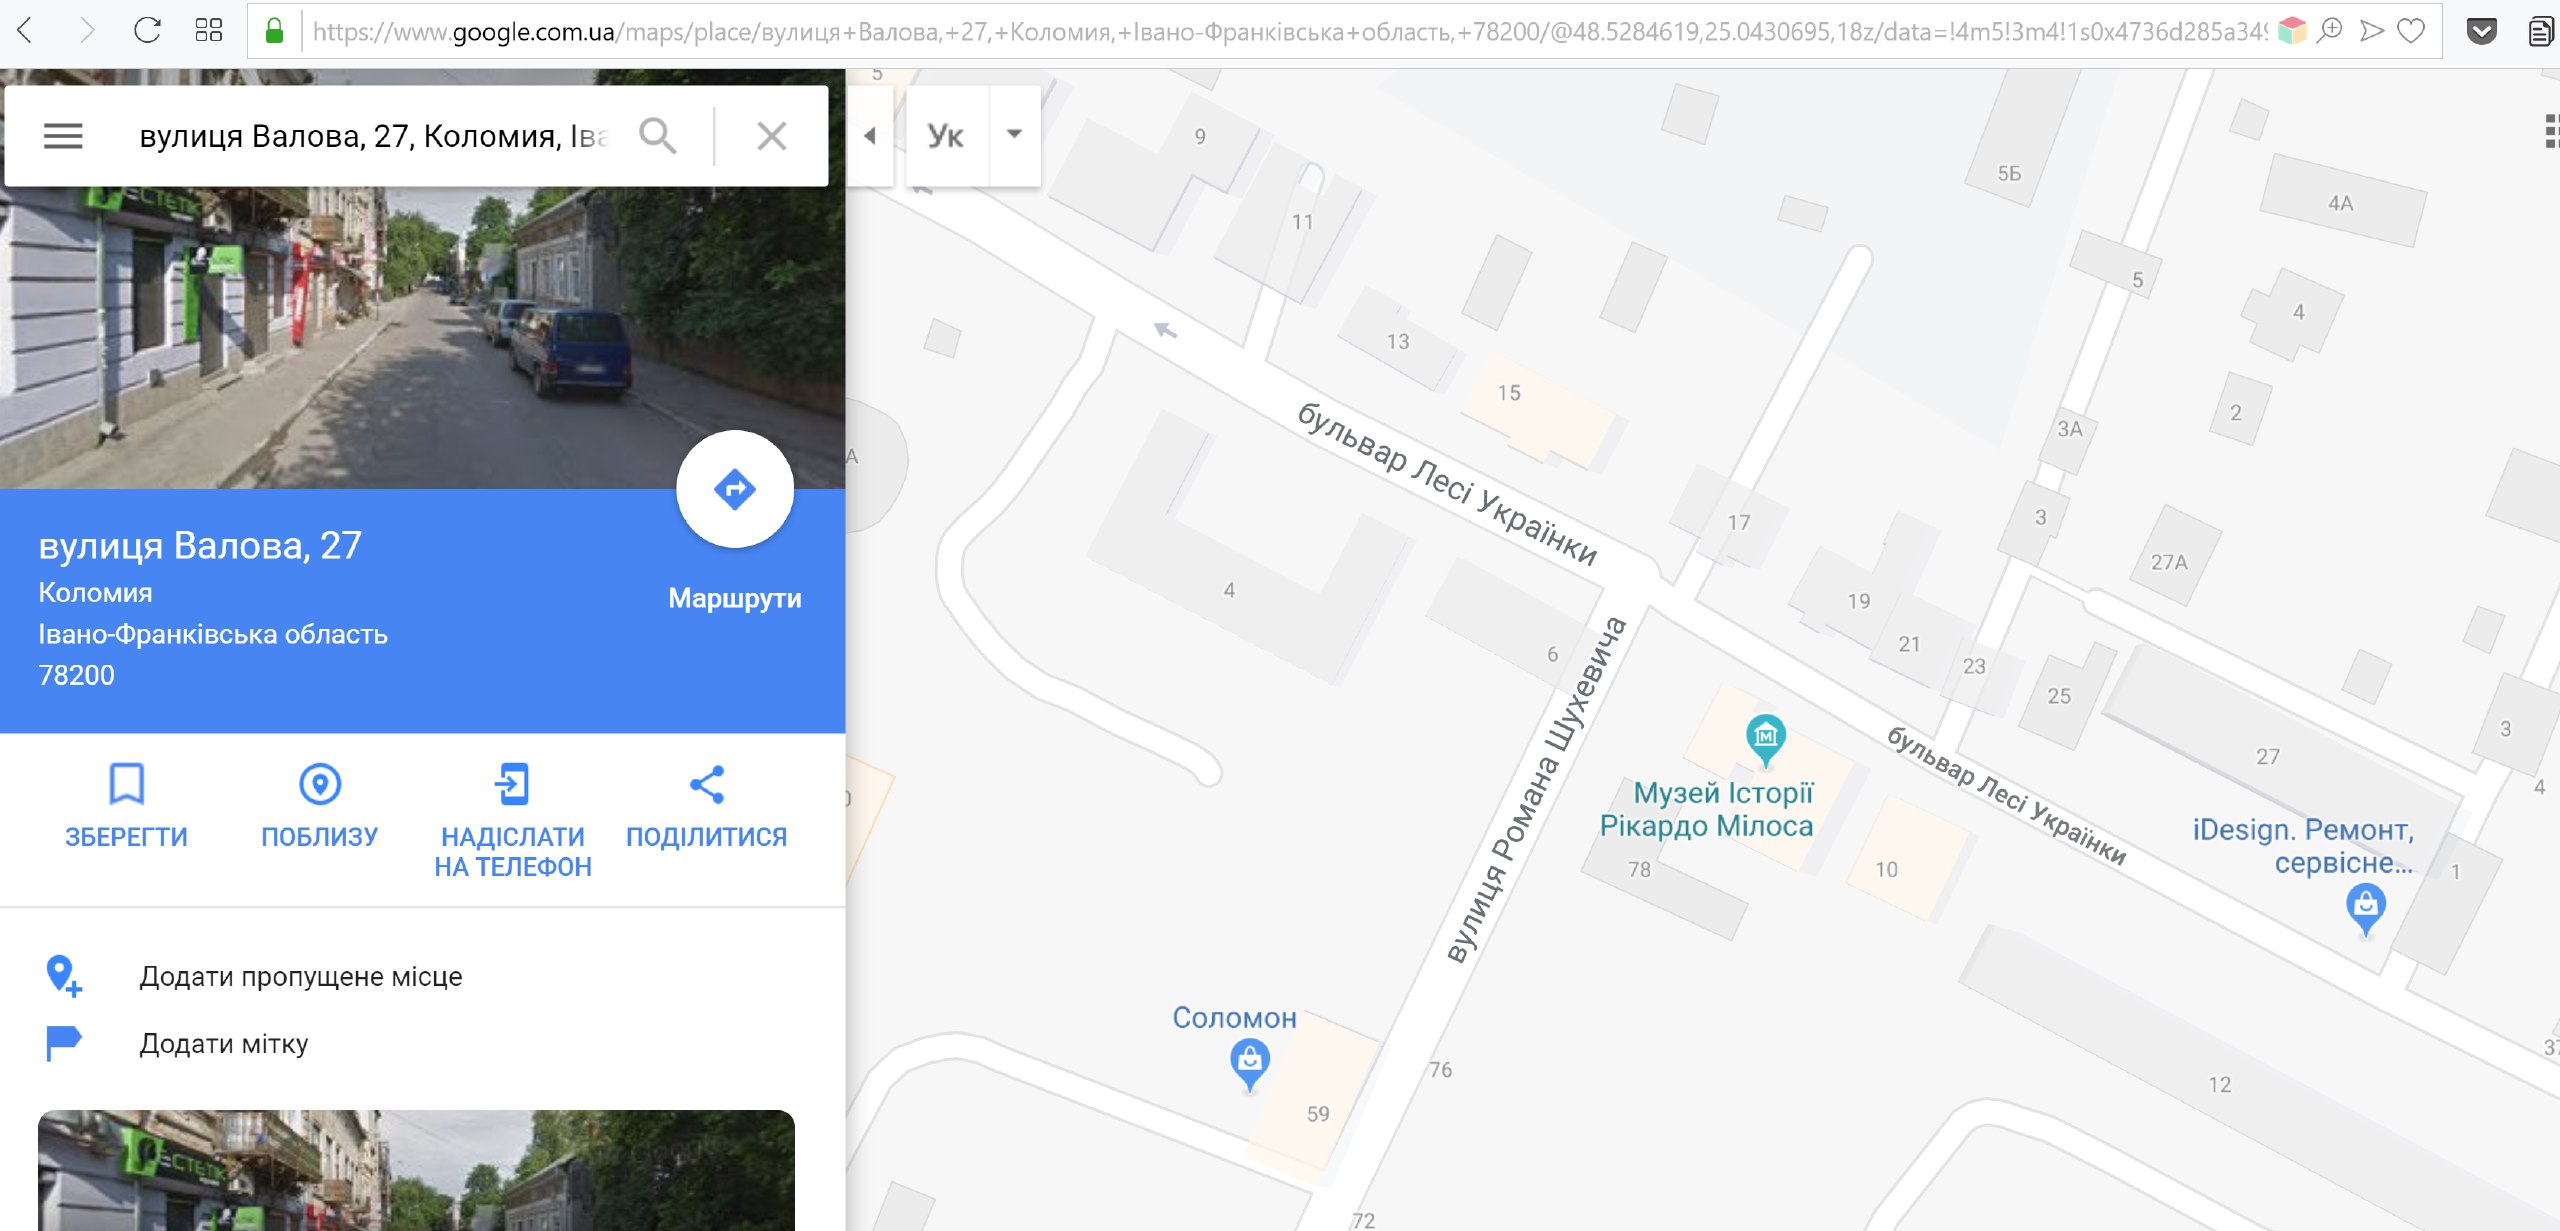Select the Соломон shop marker
This screenshot has width=2560, height=1231.
click(1249, 1063)
